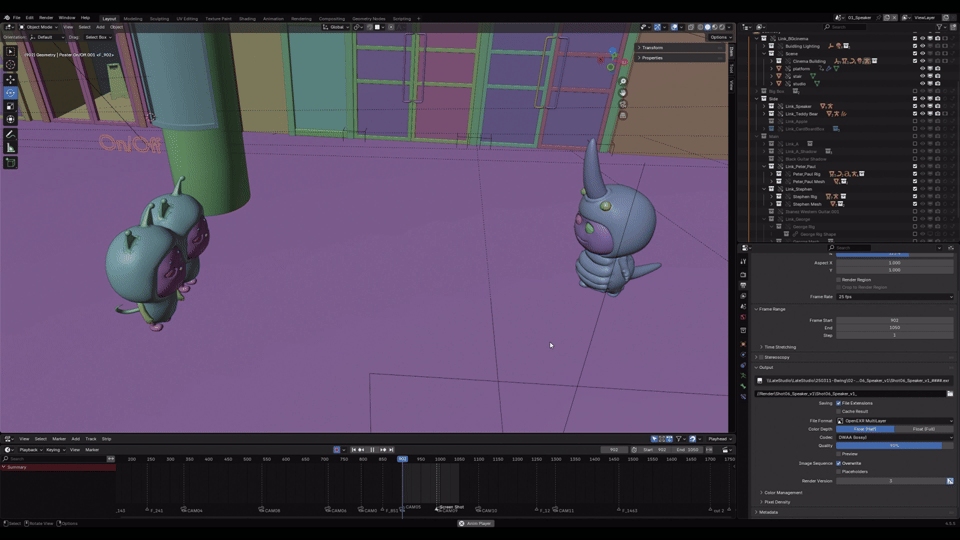The image size is (960, 540).
Task: Enable the Placeholders checkbox
Action: tap(838, 472)
